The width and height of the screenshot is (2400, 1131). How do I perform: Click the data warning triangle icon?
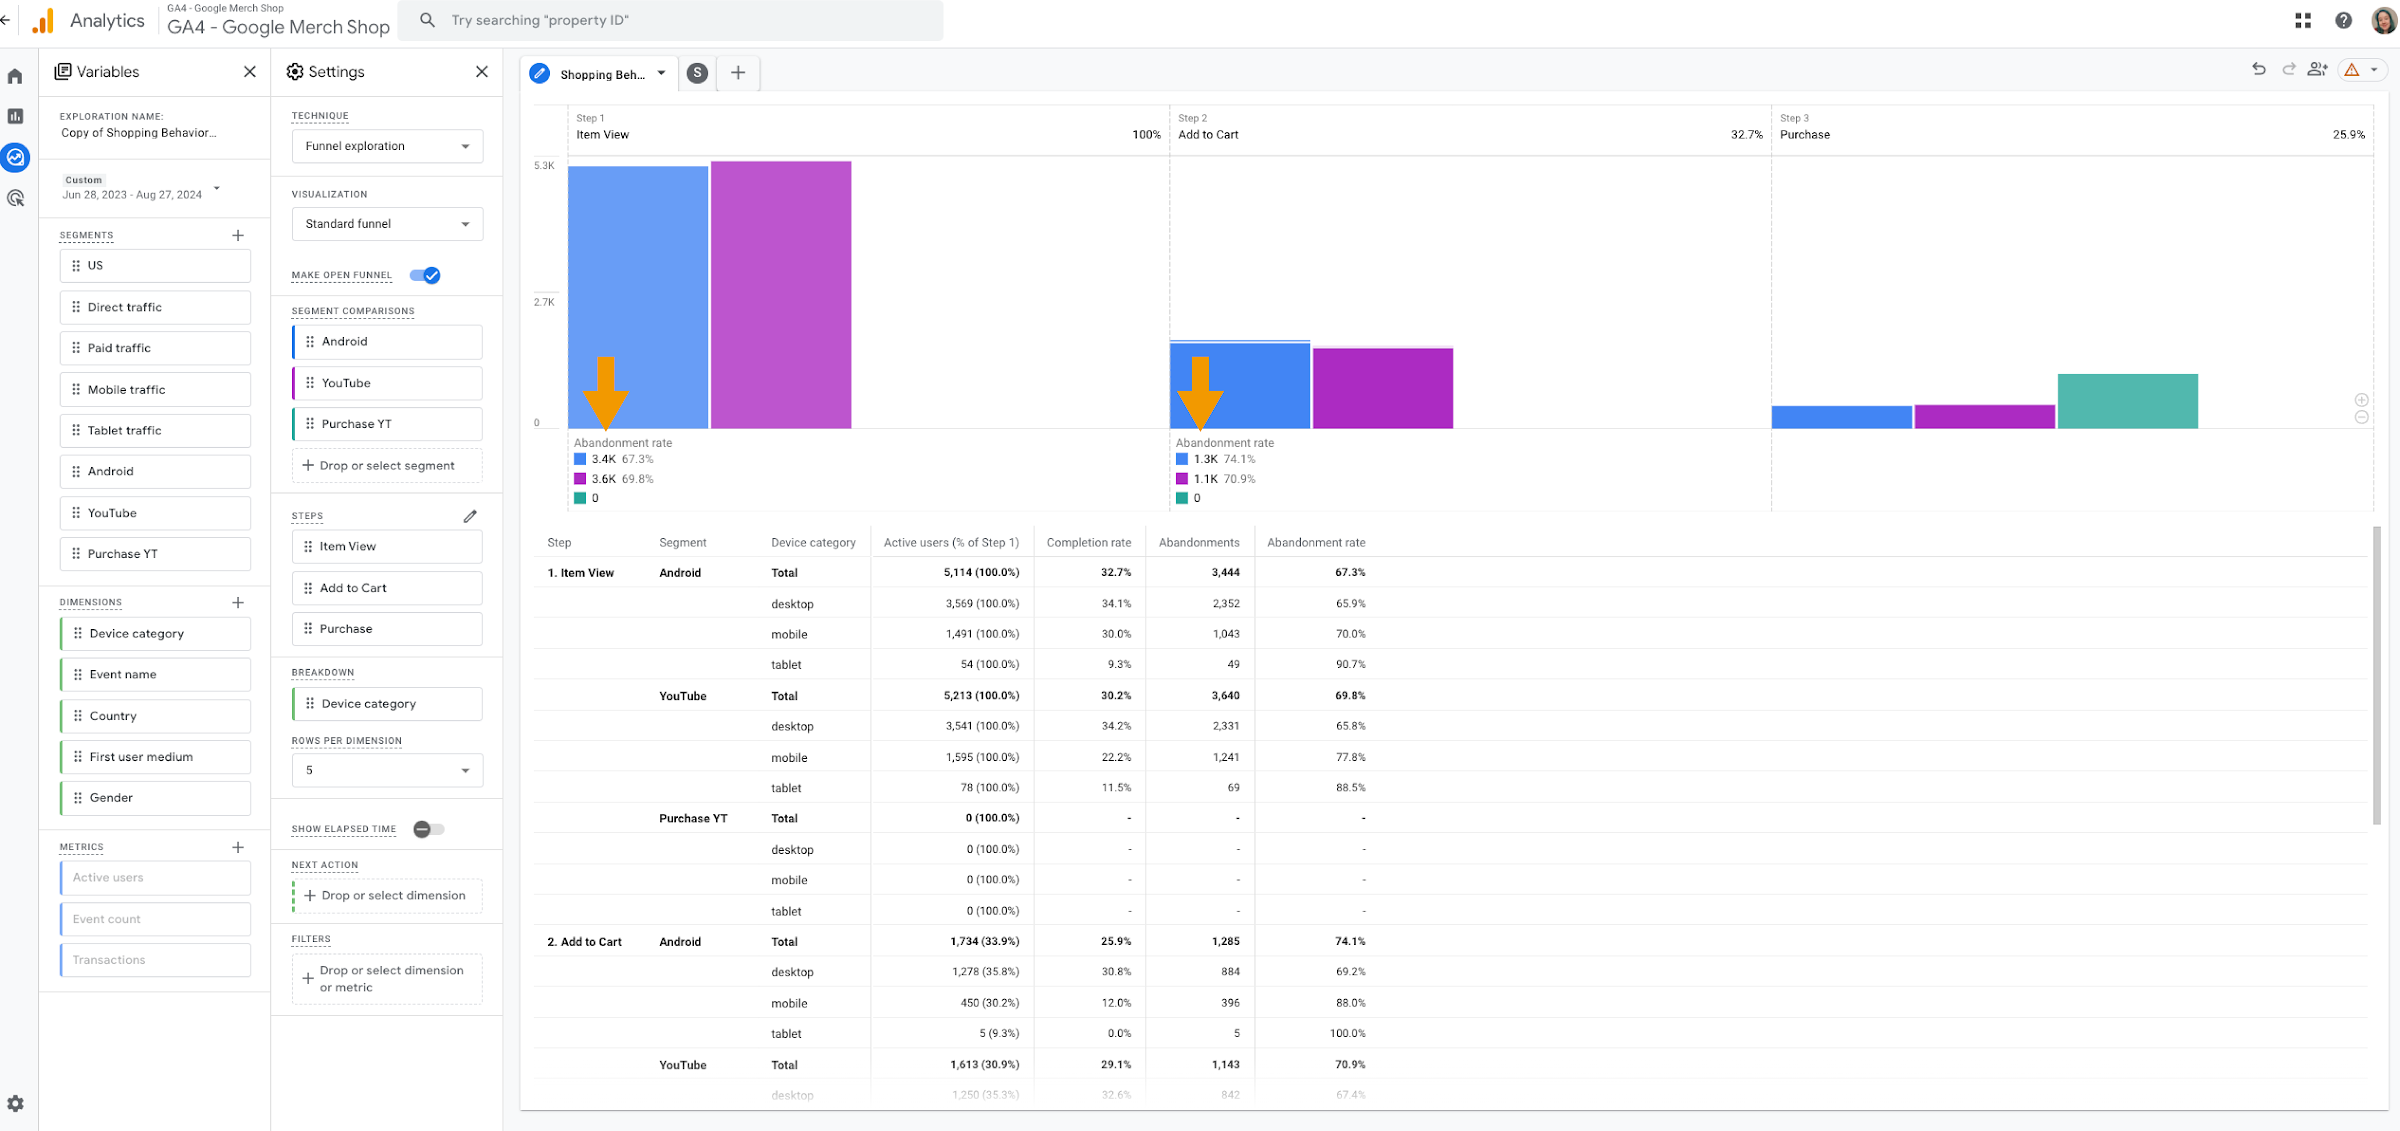click(2352, 70)
